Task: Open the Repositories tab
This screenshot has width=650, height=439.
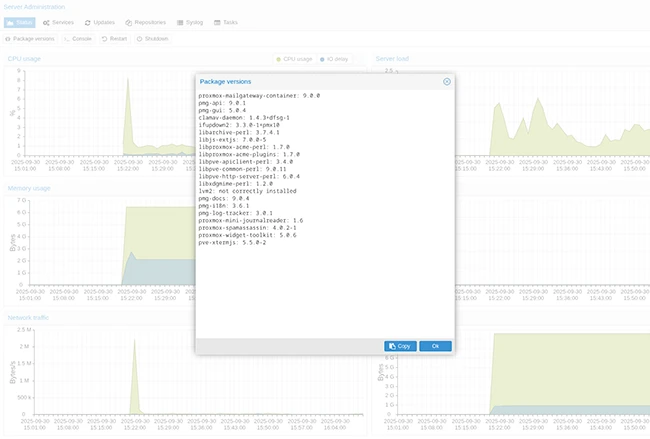Action: [146, 21]
